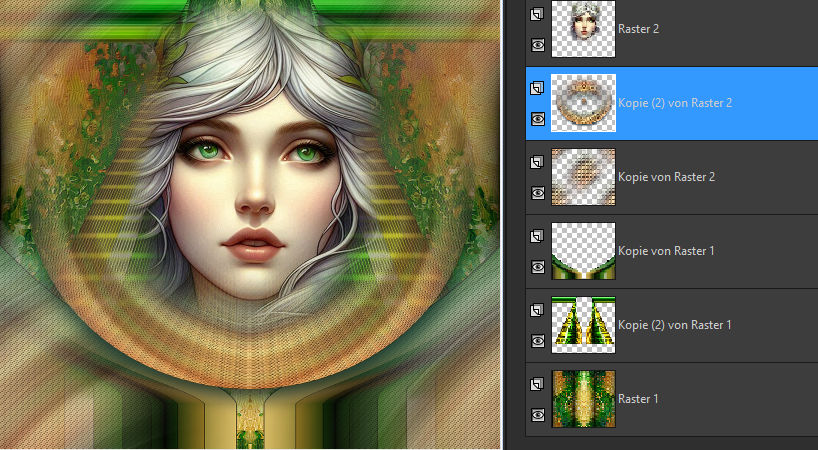Click the raster layer type icon of Raster 2

click(537, 14)
